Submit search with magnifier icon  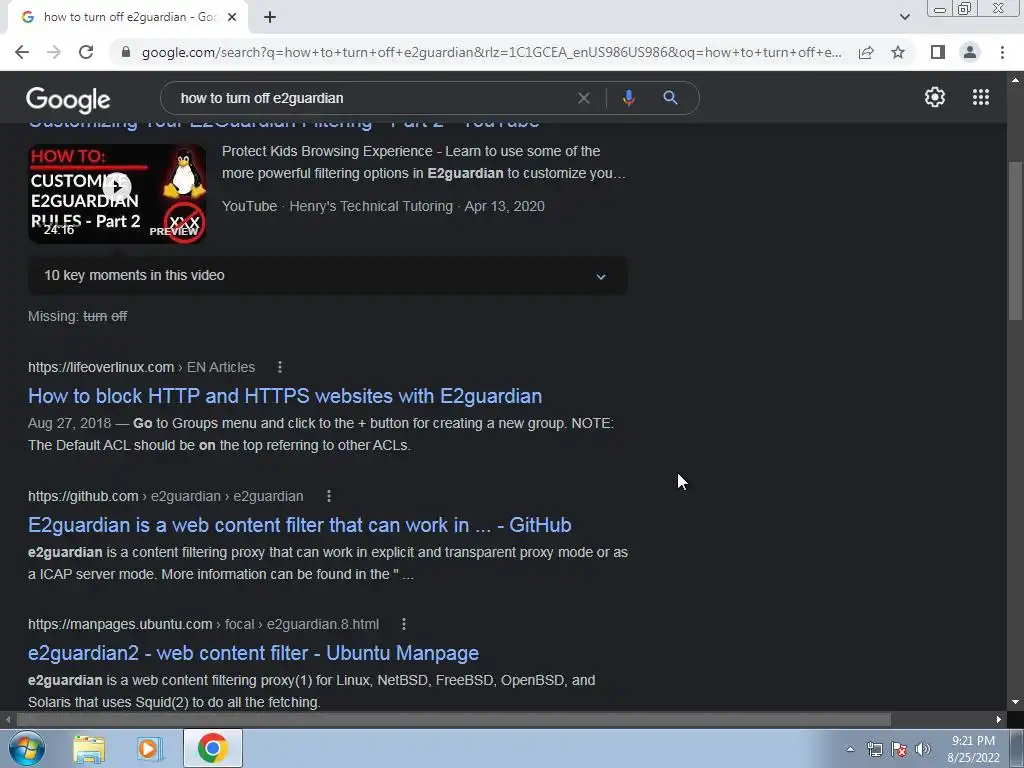click(x=670, y=98)
